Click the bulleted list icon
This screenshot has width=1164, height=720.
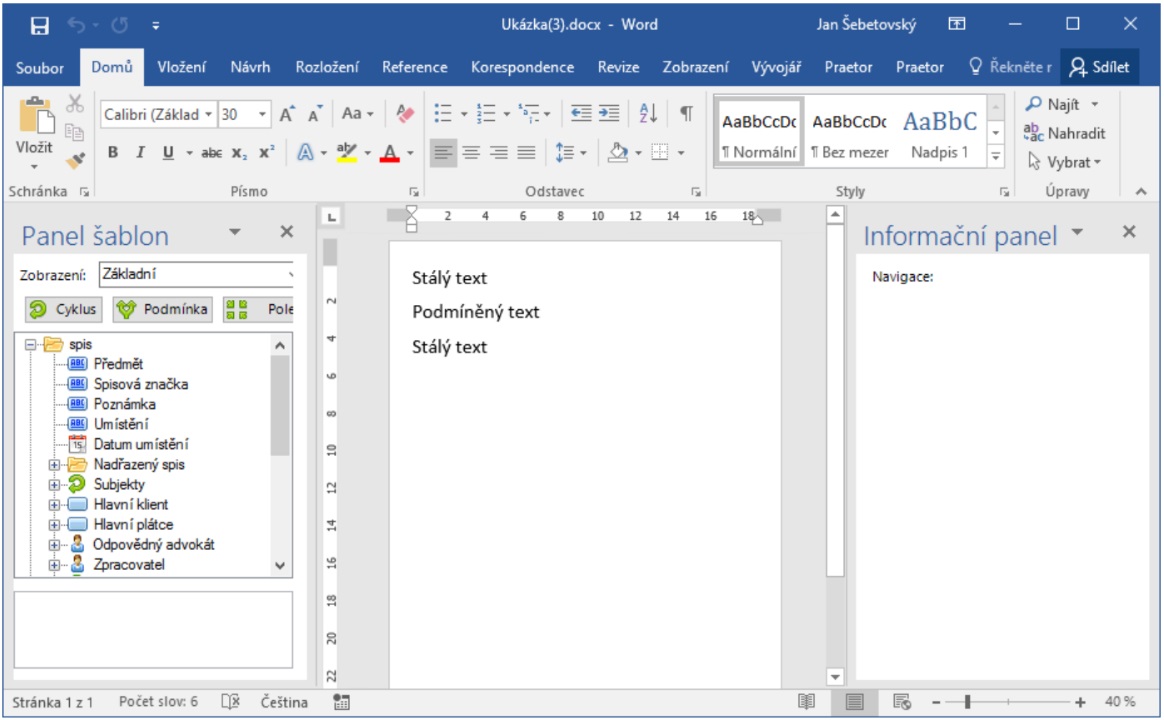click(443, 114)
